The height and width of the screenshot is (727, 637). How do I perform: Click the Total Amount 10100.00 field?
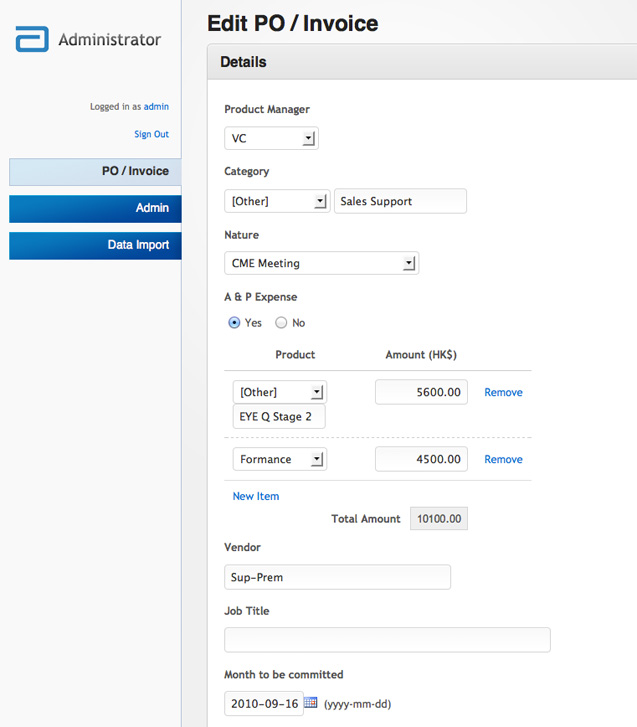(x=439, y=518)
